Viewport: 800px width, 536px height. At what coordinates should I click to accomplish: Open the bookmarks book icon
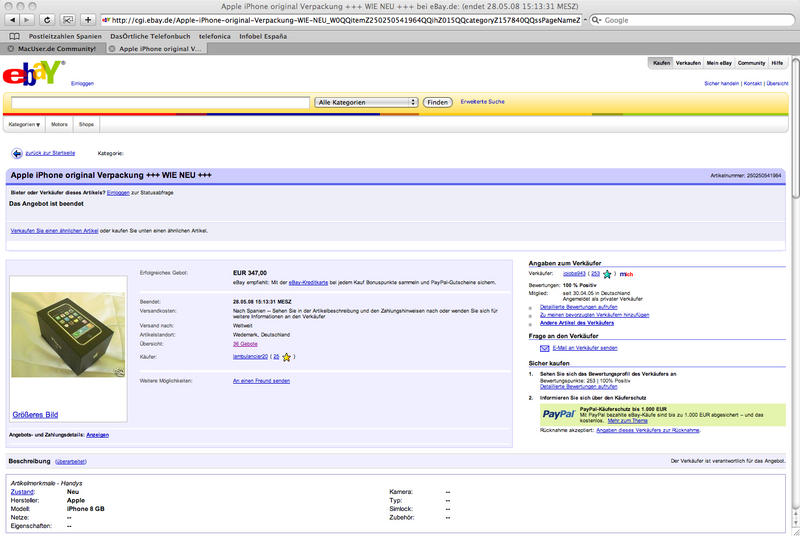pos(15,36)
